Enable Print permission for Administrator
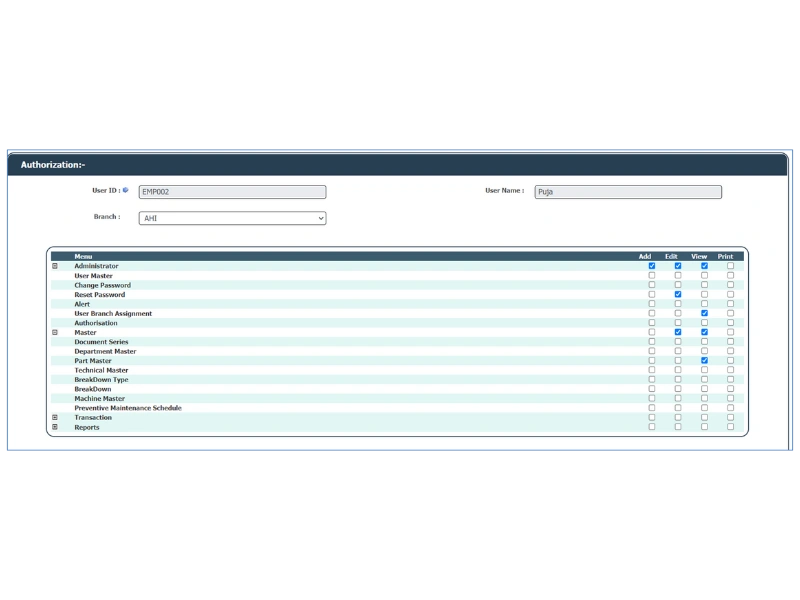 click(x=730, y=266)
